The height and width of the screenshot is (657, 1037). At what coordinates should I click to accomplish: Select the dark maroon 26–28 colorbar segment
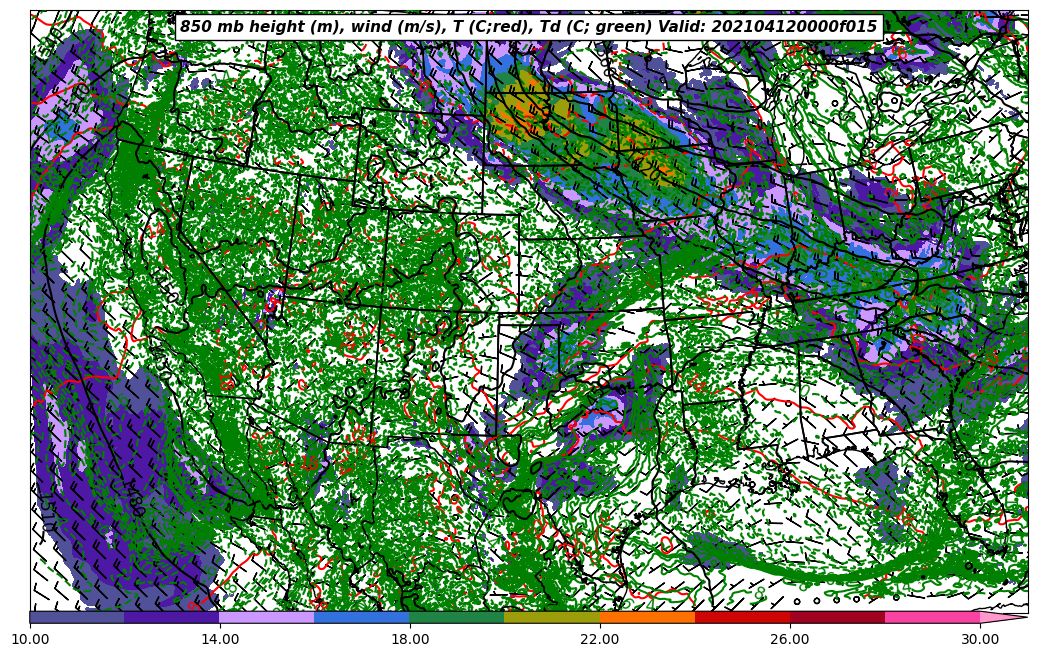(837, 617)
